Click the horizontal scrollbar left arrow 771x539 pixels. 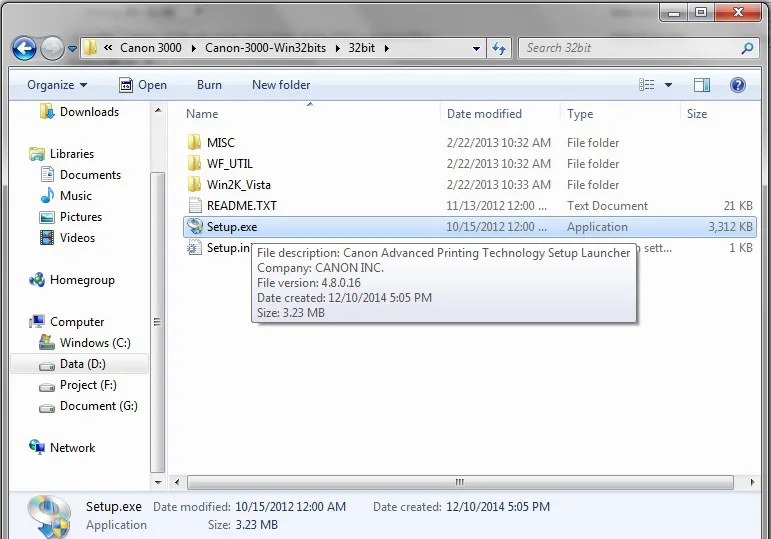point(177,482)
